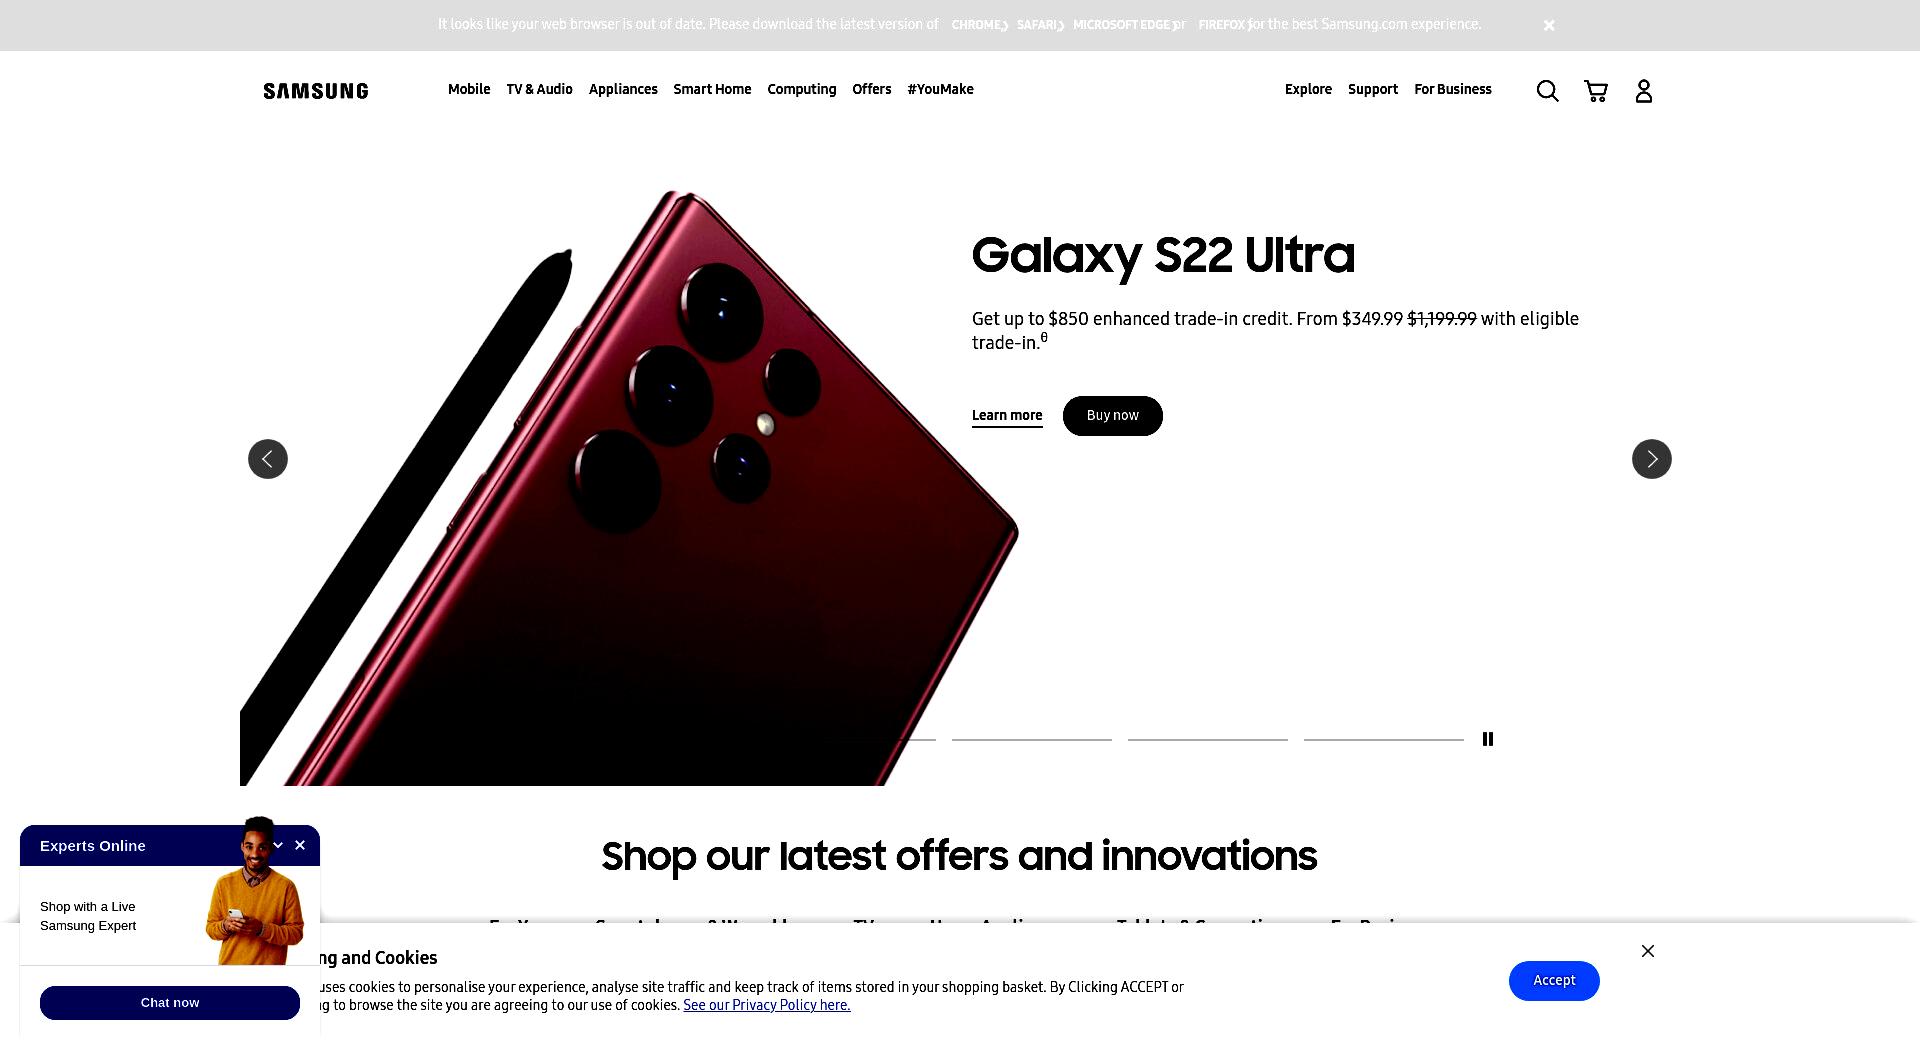
Task: Start a chat with Chat now
Action: [170, 1003]
